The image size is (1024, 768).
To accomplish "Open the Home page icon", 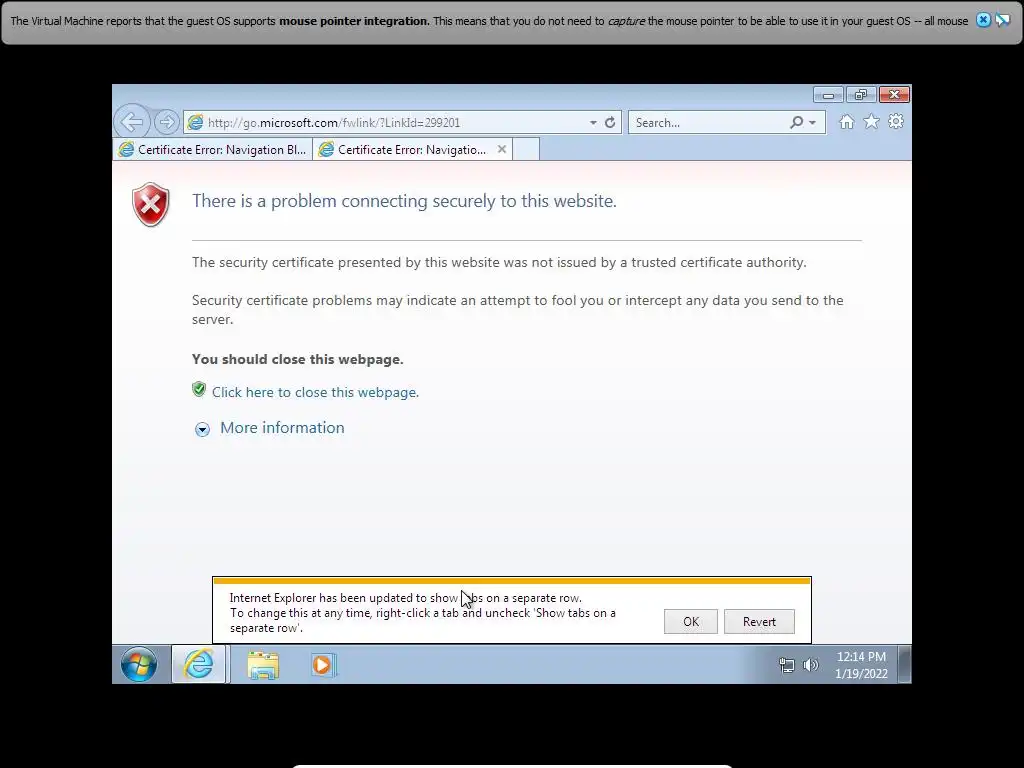I will click(x=846, y=122).
